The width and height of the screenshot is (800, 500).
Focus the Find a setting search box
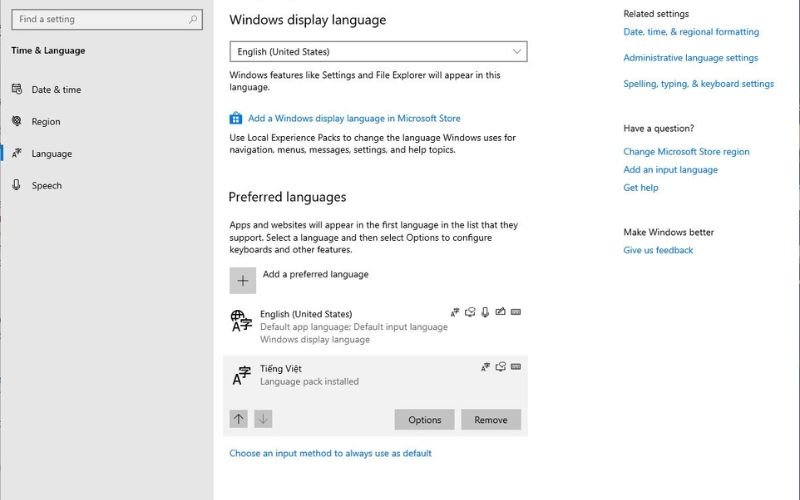pos(107,19)
